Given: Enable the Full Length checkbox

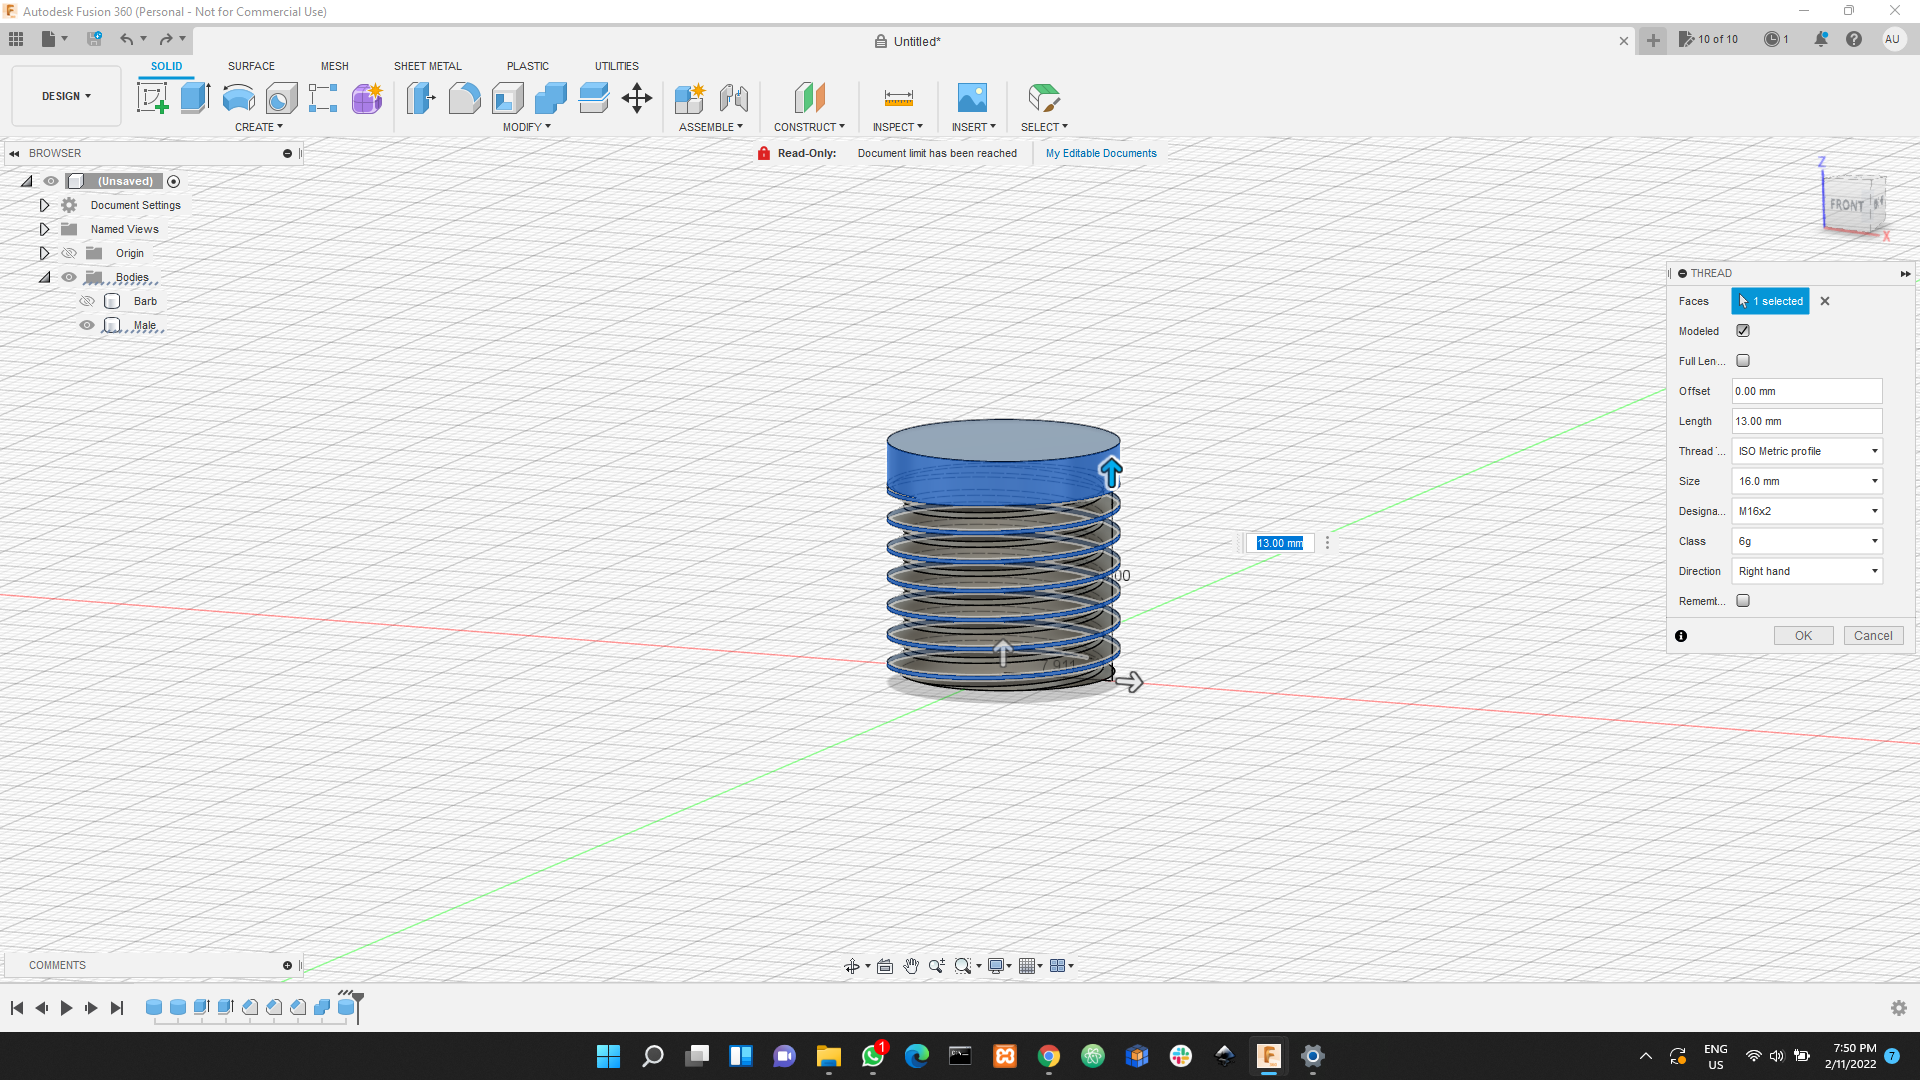Looking at the screenshot, I should pyautogui.click(x=1742, y=360).
